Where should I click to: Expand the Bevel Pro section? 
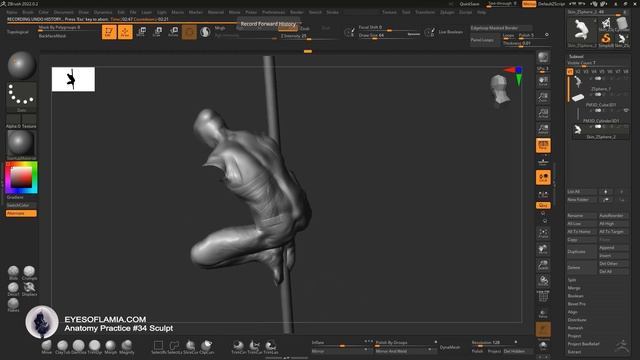576,304
